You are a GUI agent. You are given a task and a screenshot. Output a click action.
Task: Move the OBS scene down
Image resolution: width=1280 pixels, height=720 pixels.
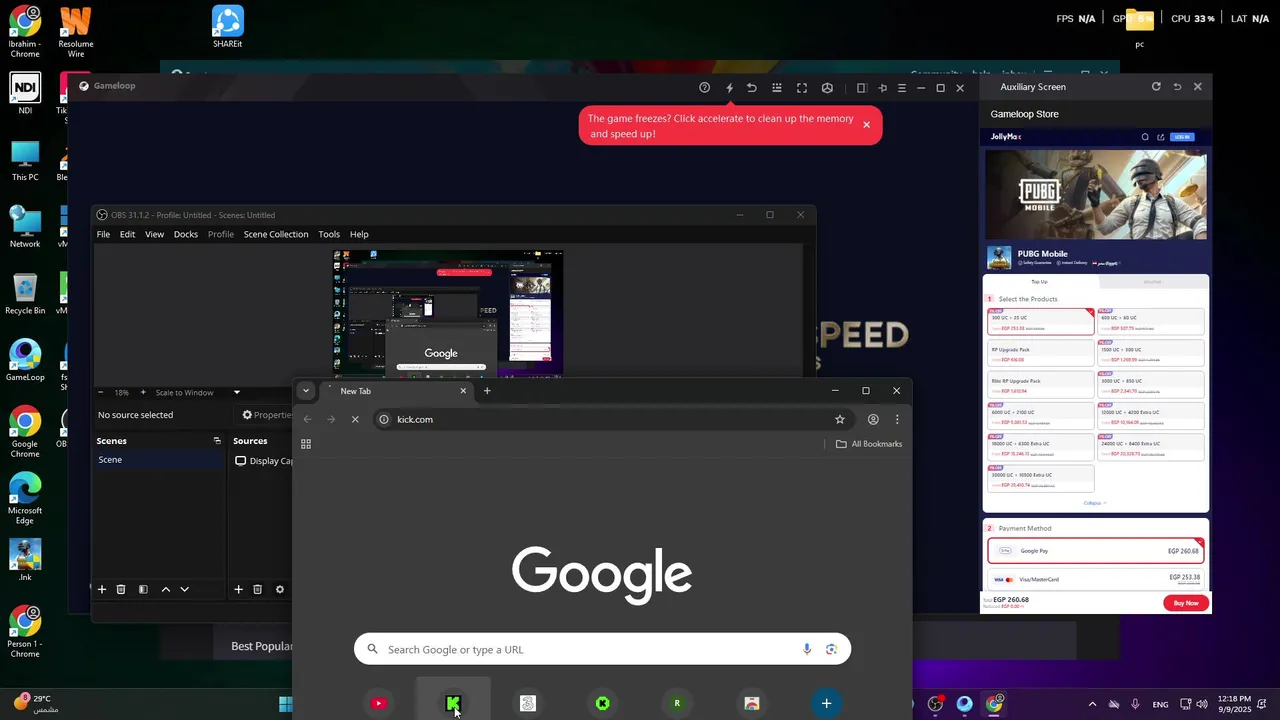point(184,590)
